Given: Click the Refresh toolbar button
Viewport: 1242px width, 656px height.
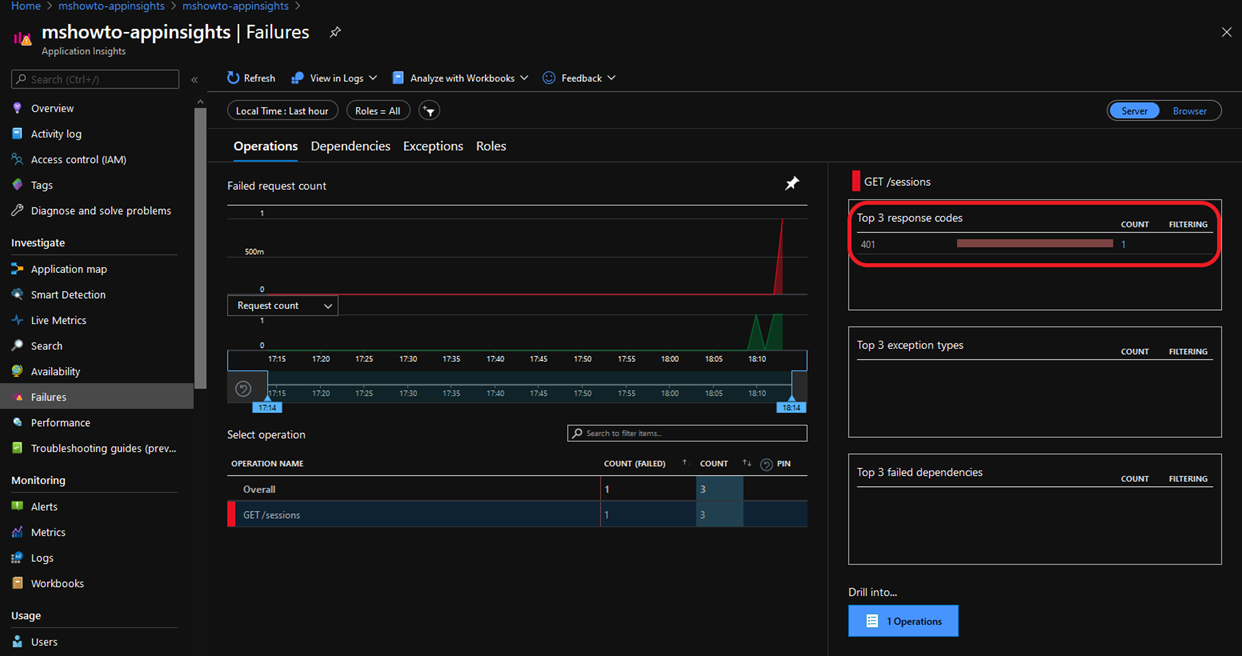Looking at the screenshot, I should [x=250, y=78].
